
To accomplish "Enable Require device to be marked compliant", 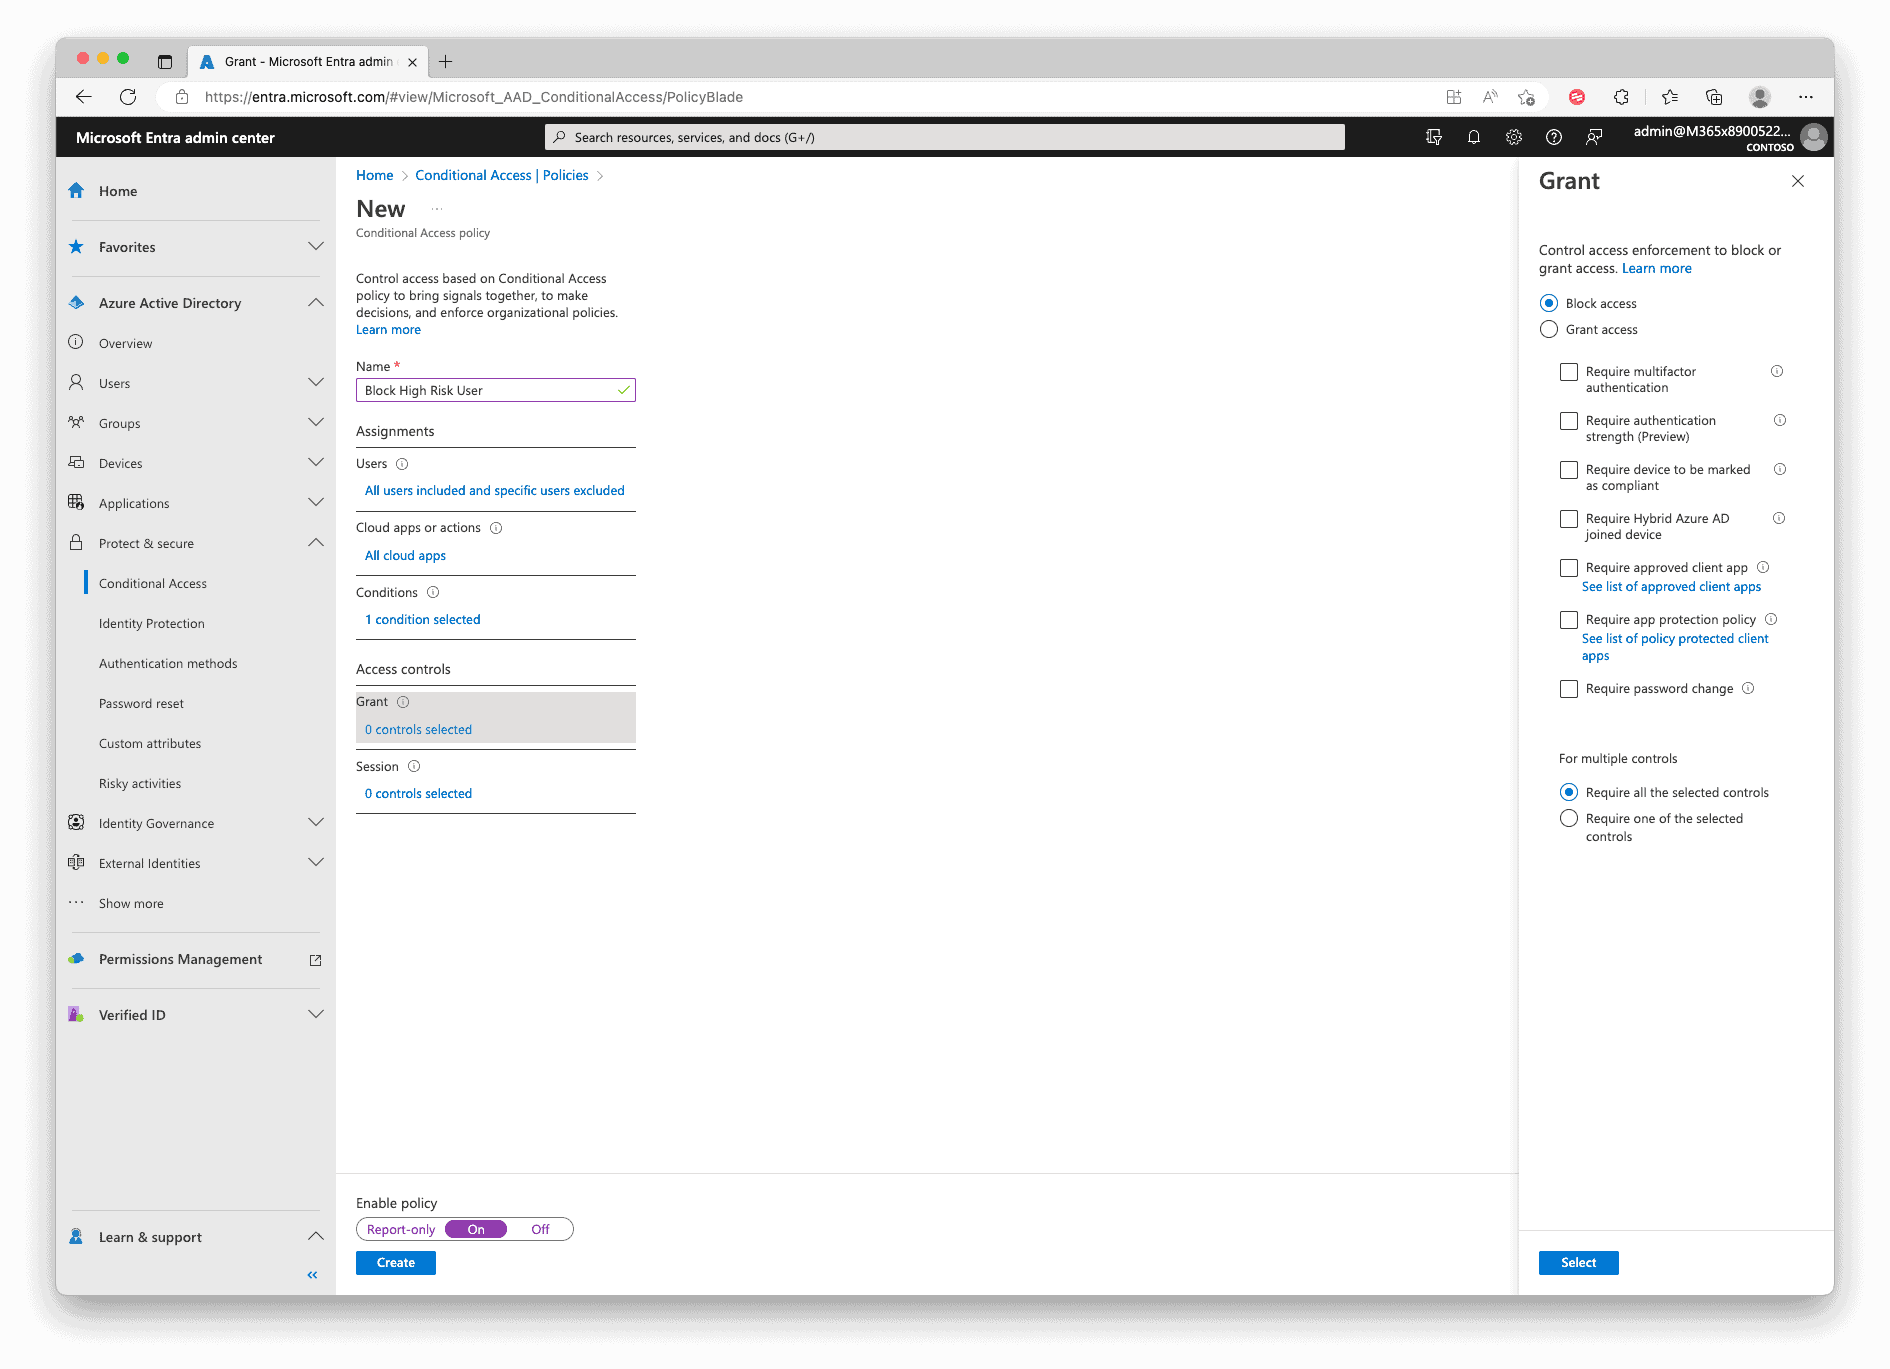I will coord(1569,470).
